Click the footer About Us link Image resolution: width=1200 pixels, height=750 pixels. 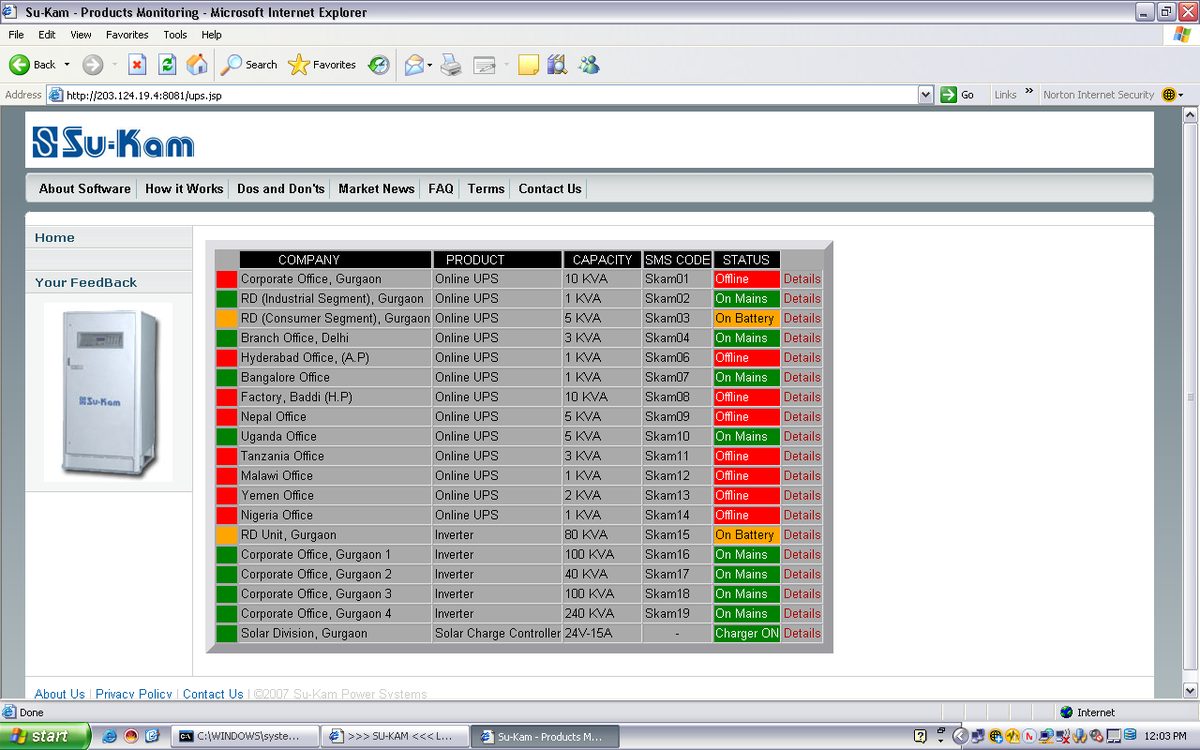tap(59, 694)
